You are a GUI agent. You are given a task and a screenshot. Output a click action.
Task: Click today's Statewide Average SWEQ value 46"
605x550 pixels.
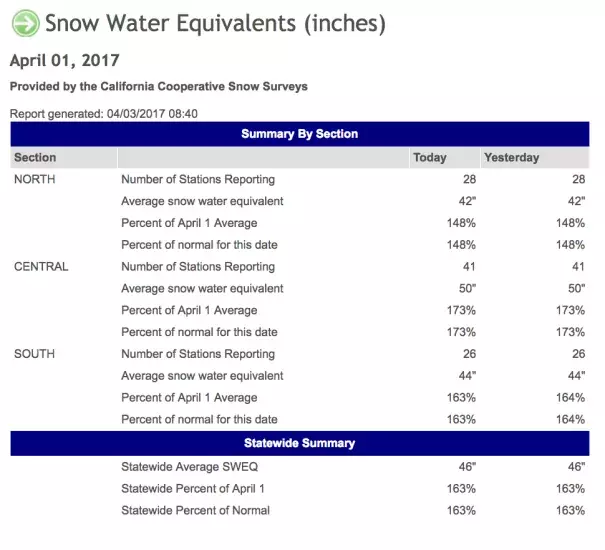(x=467, y=467)
